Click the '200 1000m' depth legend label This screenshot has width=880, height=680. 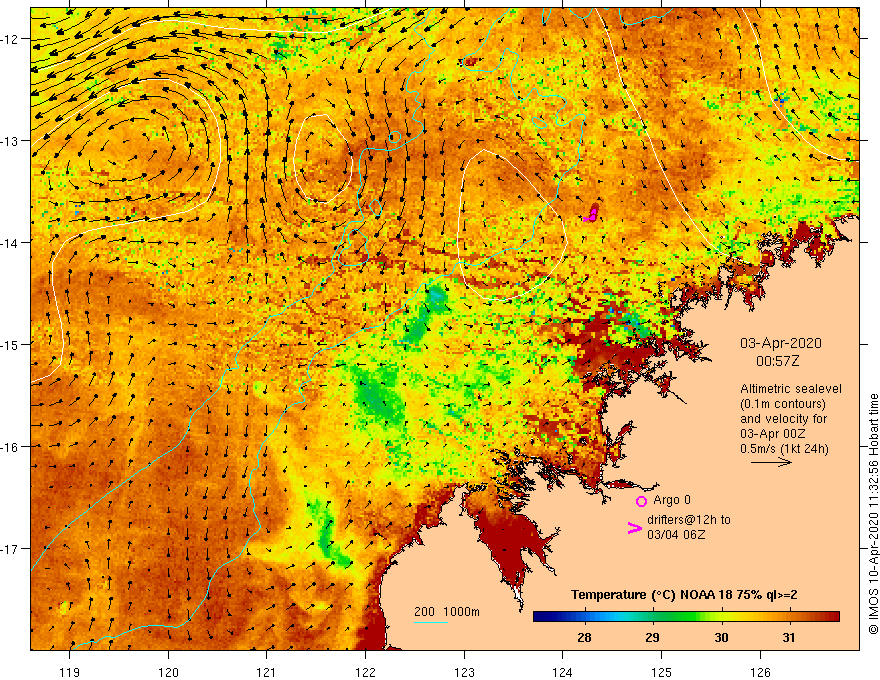pos(447,612)
